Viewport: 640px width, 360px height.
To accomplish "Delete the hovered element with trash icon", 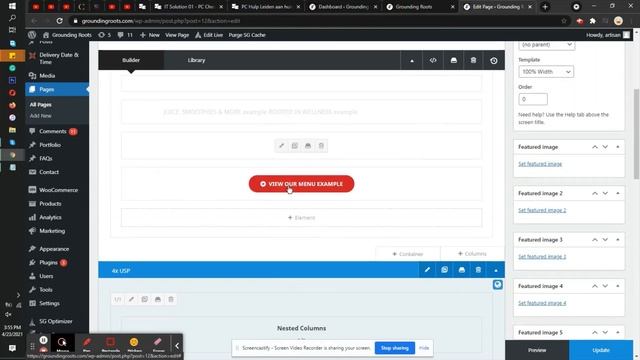I will pos(321,146).
